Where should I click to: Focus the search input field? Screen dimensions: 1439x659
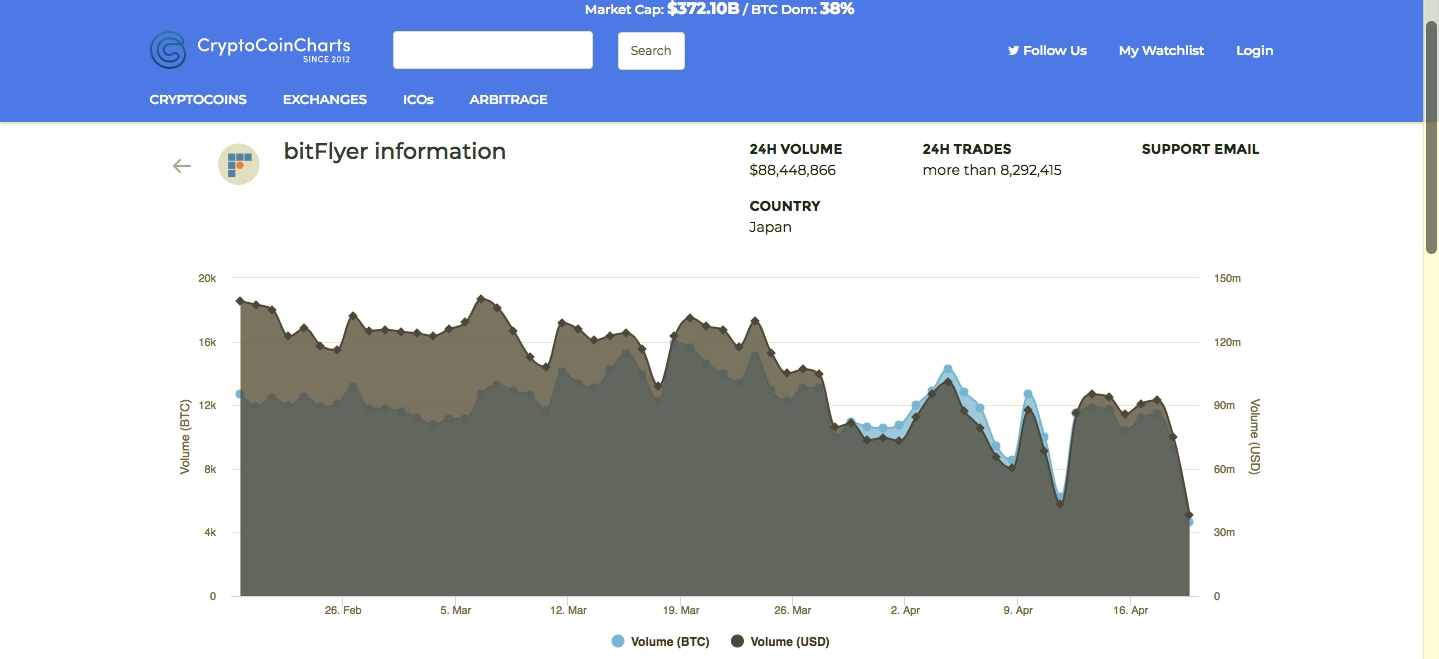[493, 50]
